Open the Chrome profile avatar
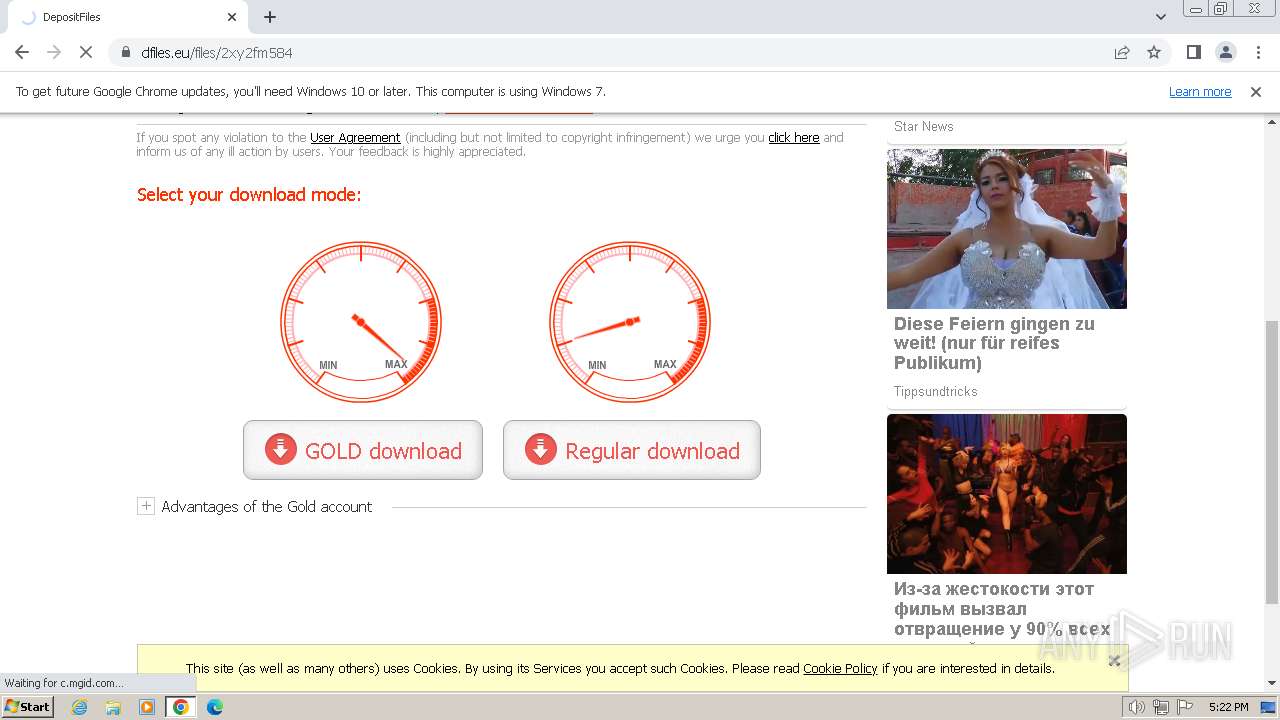 click(1225, 52)
